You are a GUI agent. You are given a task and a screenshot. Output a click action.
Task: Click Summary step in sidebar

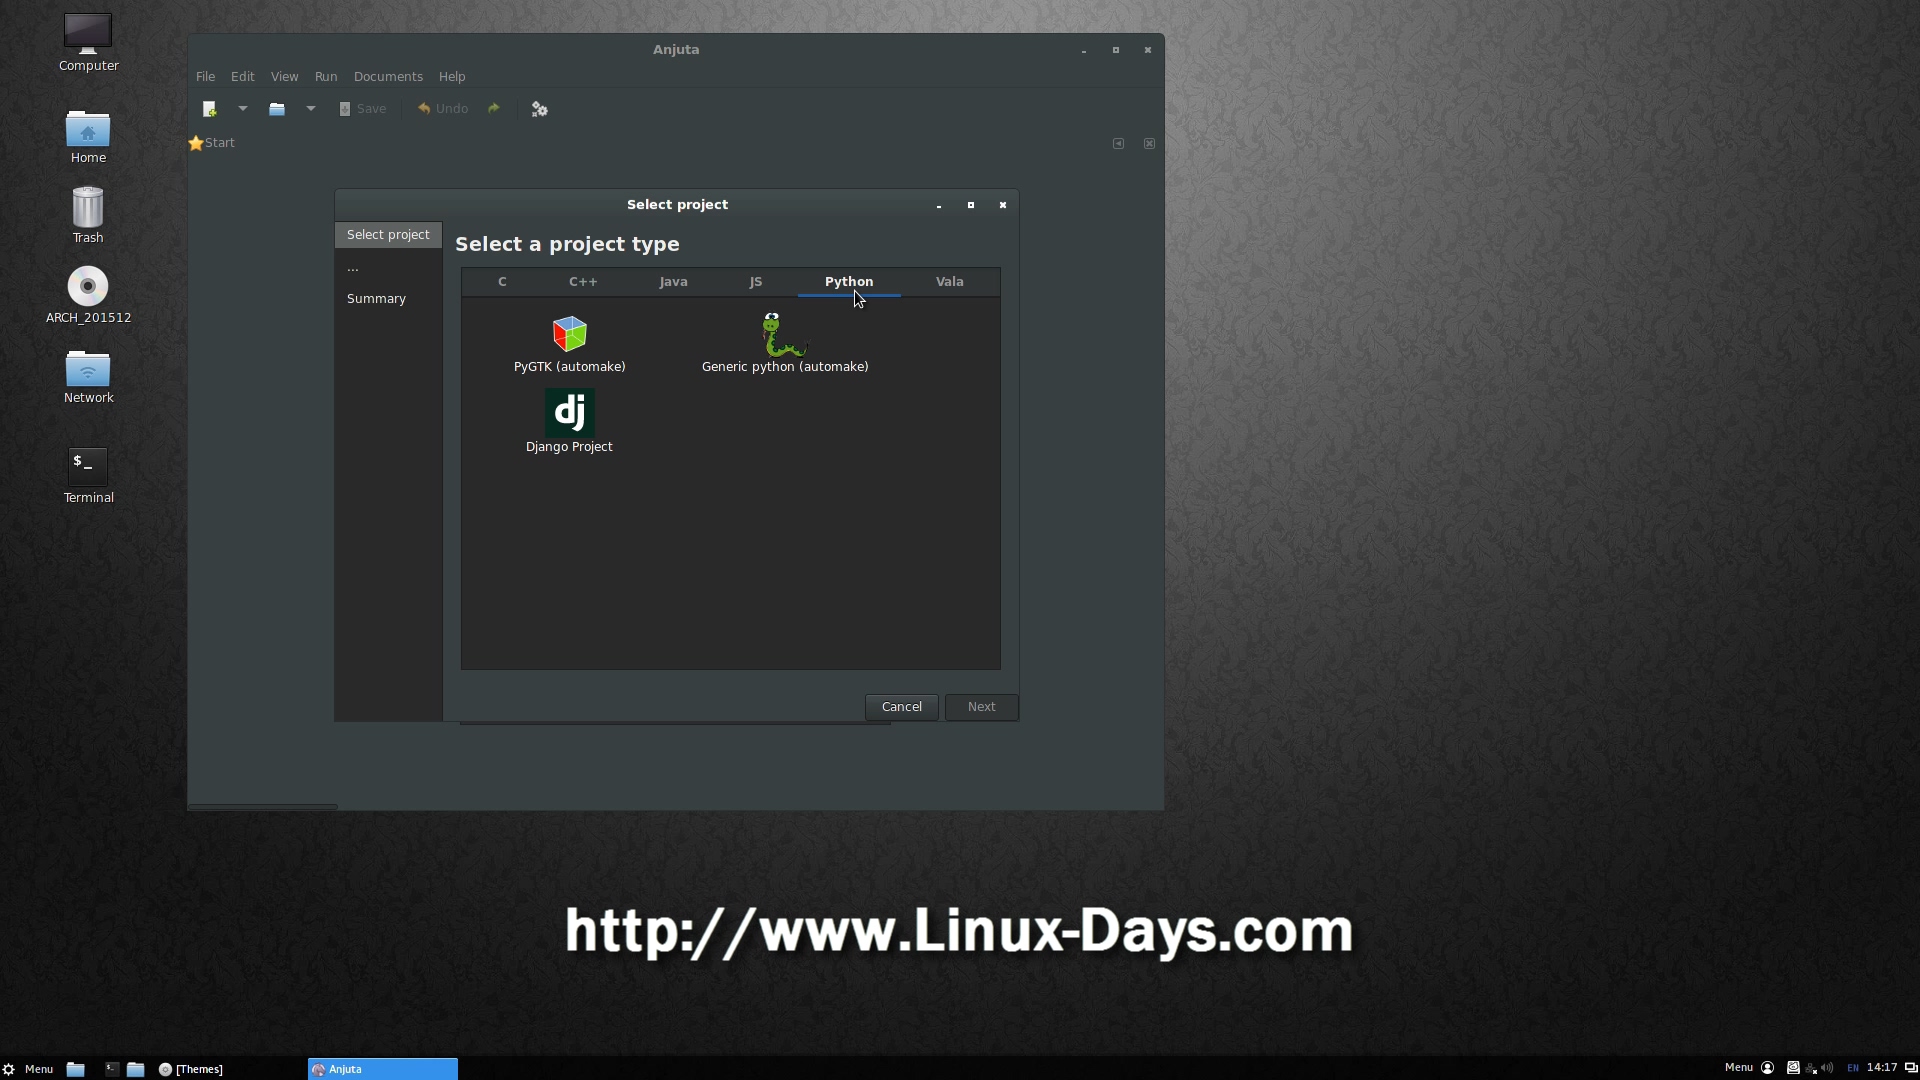coord(376,299)
